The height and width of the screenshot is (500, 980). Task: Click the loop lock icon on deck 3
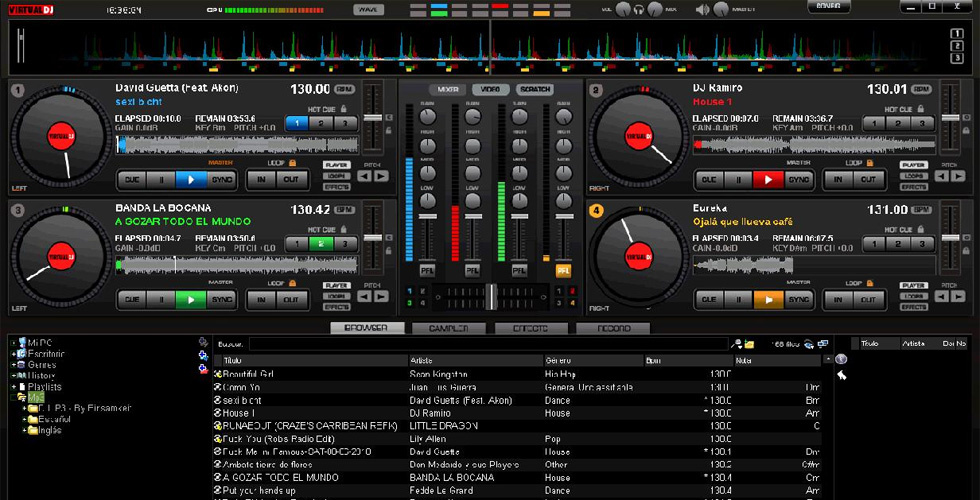coord(292,283)
